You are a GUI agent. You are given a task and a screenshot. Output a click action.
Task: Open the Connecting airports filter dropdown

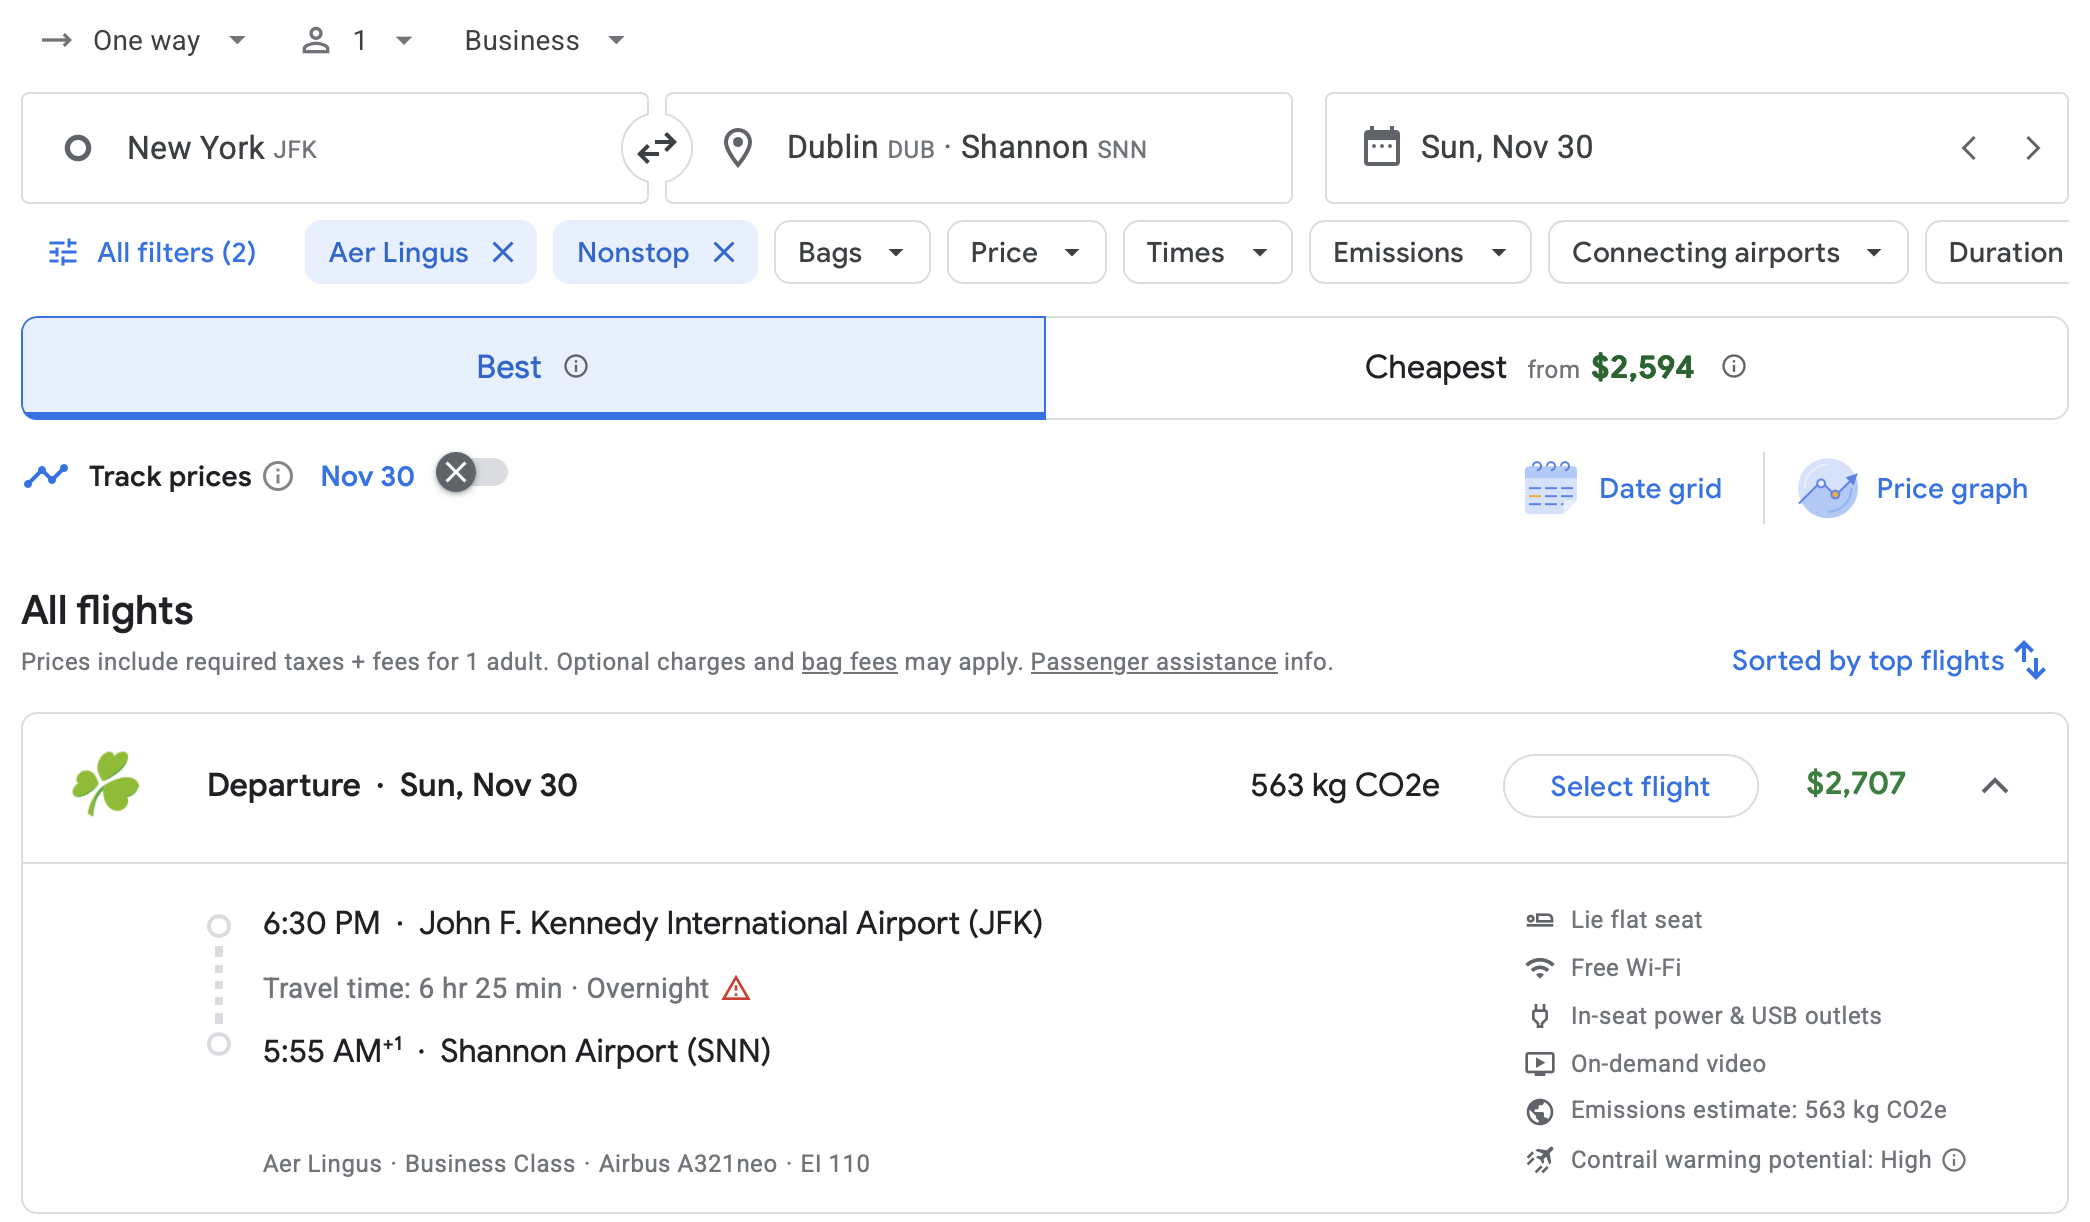[1728, 252]
